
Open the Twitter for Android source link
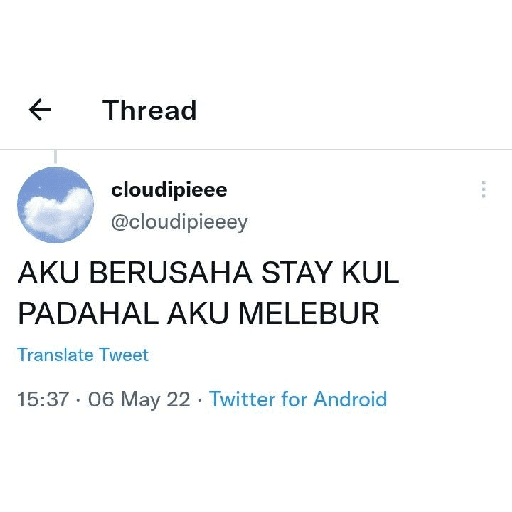(x=298, y=399)
